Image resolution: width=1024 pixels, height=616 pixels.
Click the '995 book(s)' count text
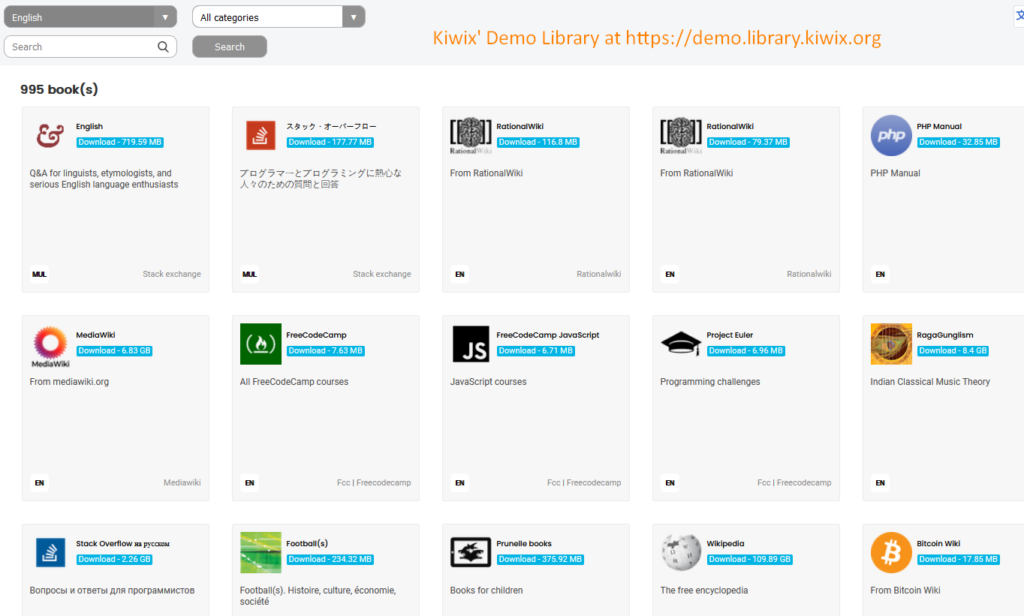click(x=59, y=89)
